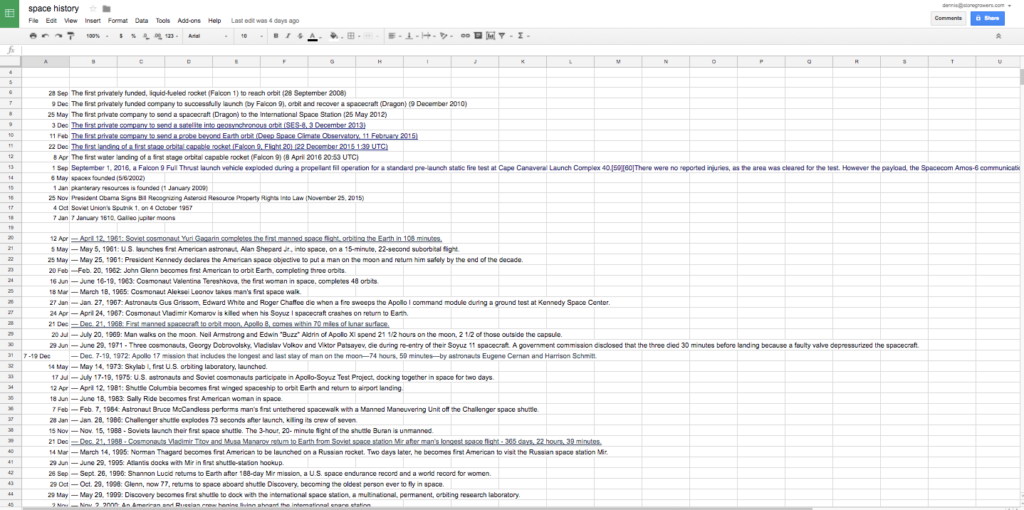Open the Insert menu
Screen dimensions: 1024x510
click(93, 21)
